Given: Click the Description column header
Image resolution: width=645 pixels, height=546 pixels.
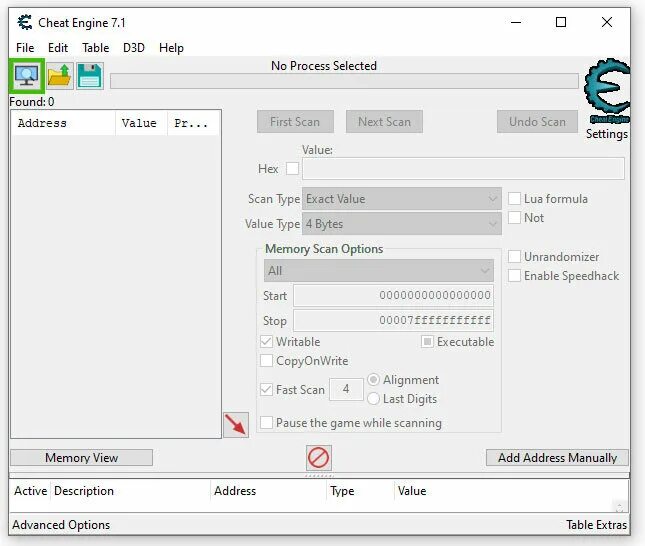Looking at the screenshot, I should coord(131,491).
